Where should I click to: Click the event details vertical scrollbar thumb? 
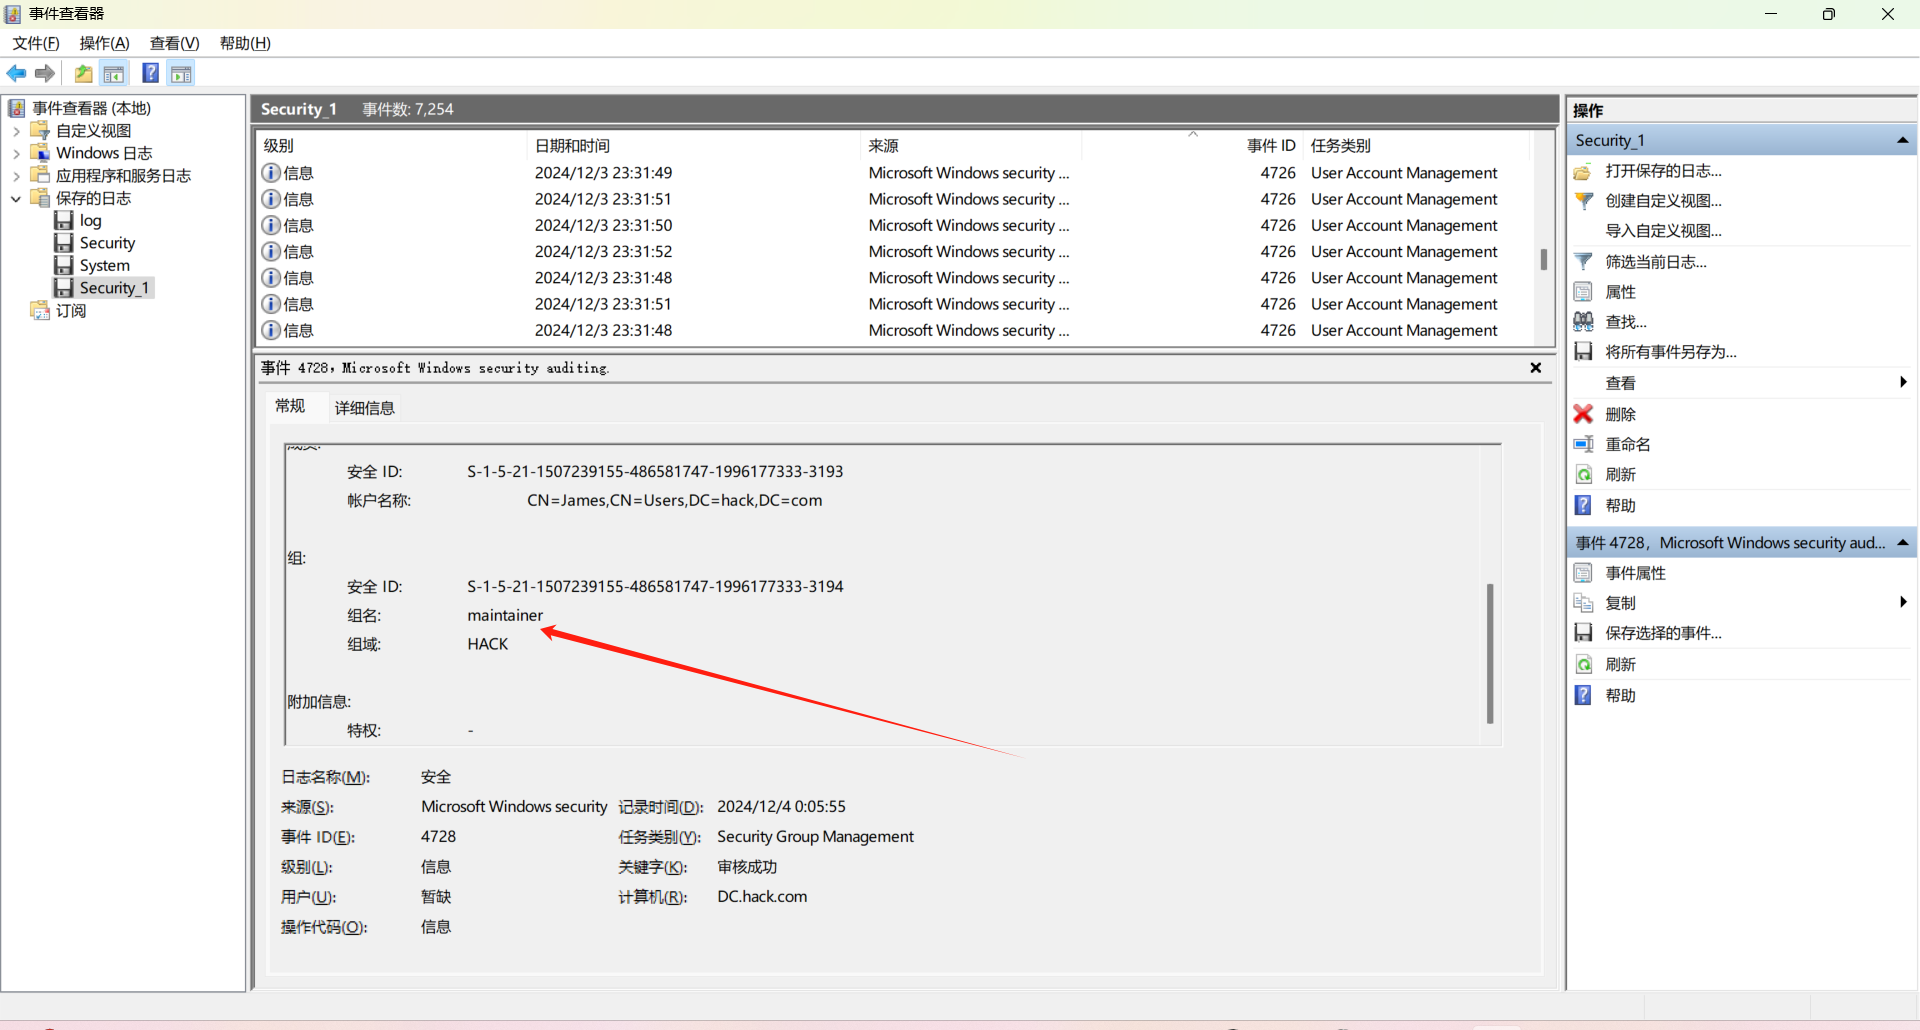point(1490,652)
